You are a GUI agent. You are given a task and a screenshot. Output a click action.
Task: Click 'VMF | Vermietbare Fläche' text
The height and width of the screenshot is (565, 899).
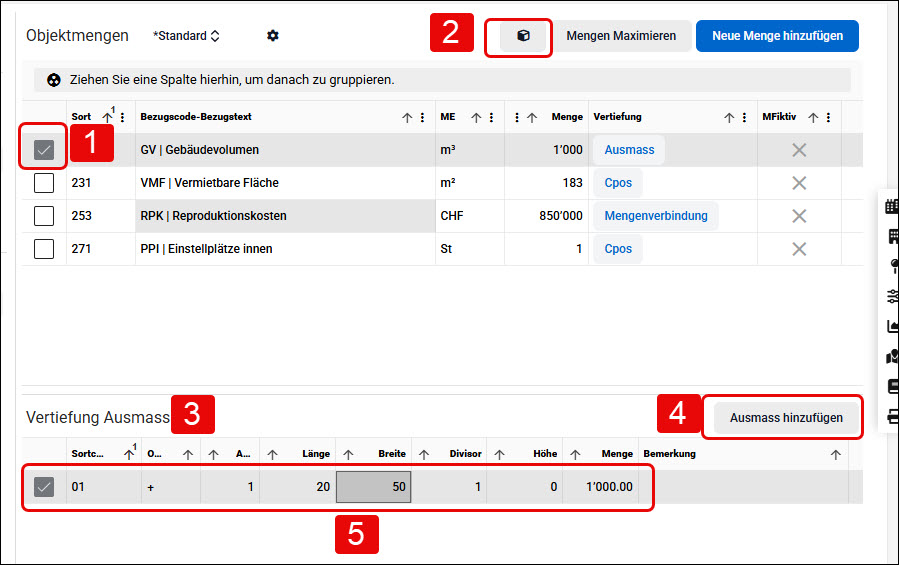(209, 183)
